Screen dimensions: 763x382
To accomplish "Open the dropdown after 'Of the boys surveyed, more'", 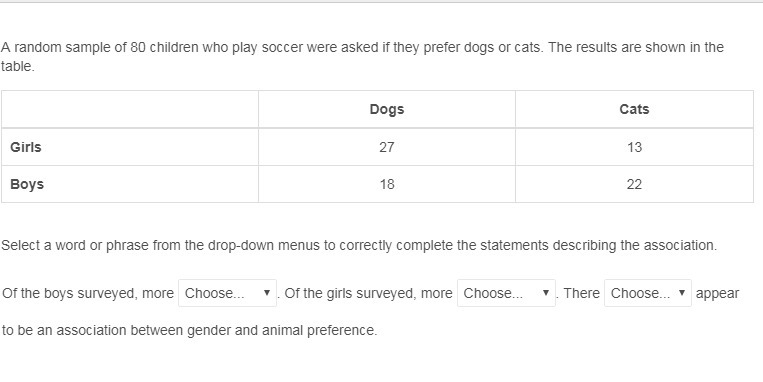I will click(227, 293).
